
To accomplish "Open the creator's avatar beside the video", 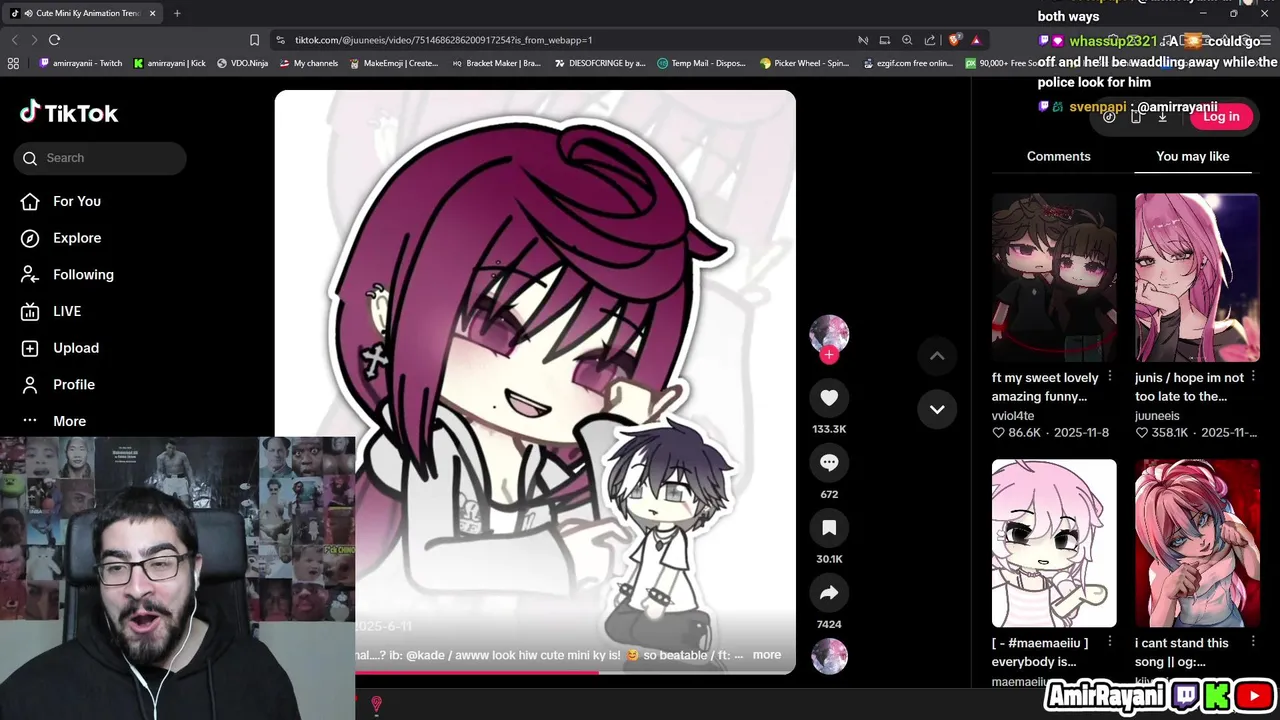I will coord(829,334).
